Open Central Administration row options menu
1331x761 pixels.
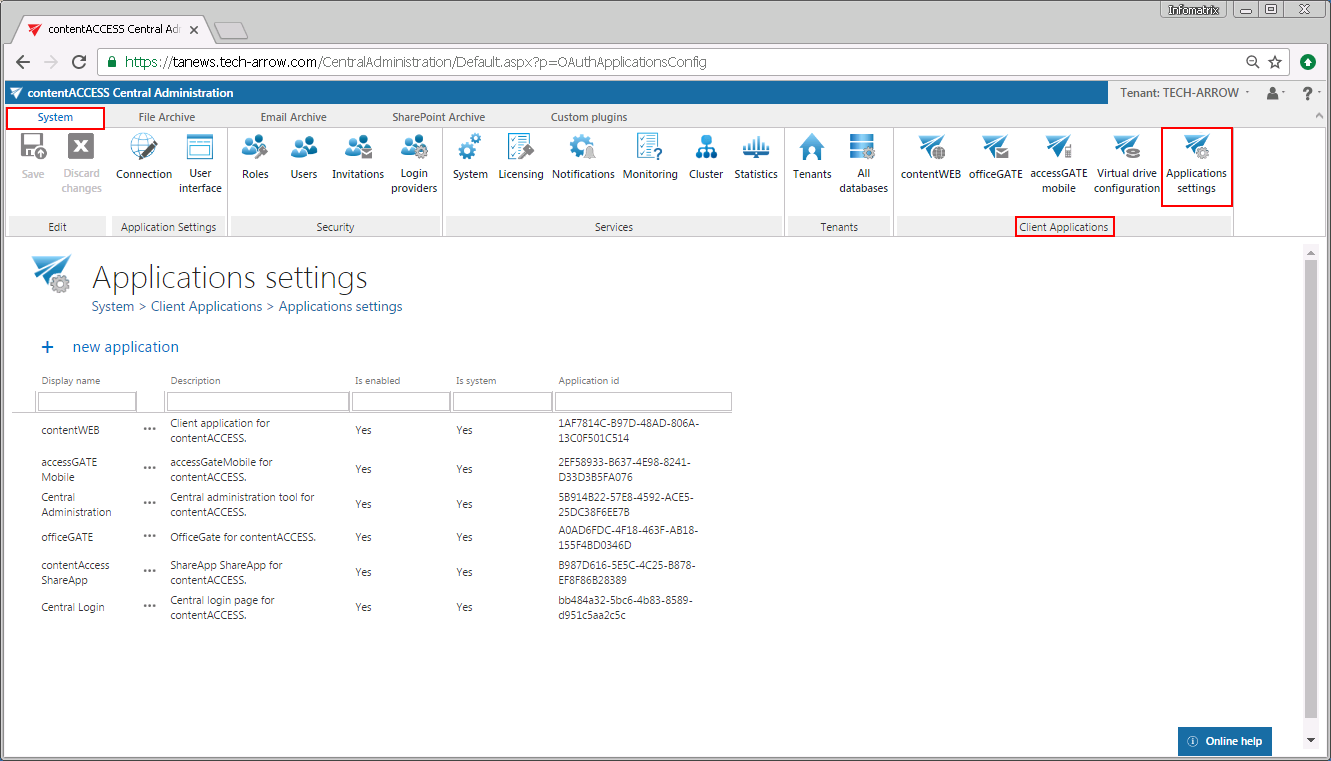pos(150,502)
